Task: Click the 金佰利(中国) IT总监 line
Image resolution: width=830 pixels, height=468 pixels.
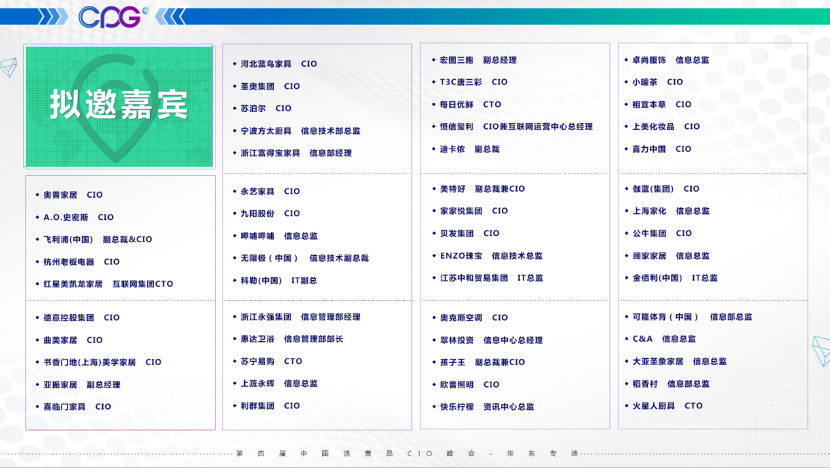Action: pos(675,278)
